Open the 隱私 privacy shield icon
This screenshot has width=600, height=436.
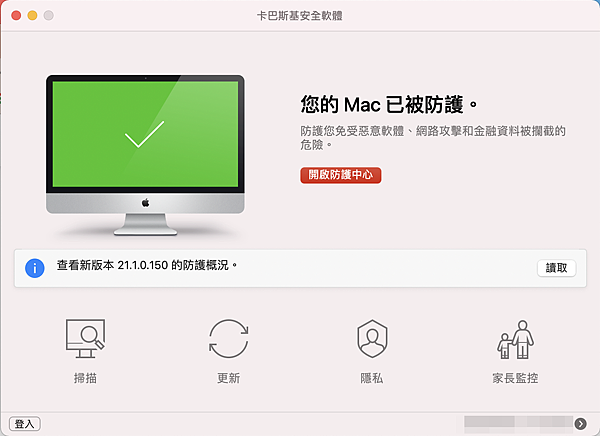pos(372,339)
